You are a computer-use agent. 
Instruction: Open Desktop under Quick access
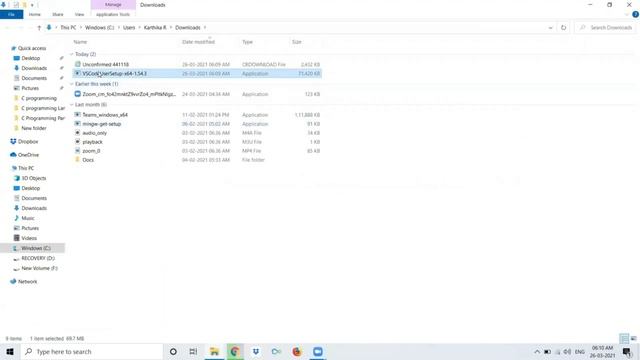31,58
